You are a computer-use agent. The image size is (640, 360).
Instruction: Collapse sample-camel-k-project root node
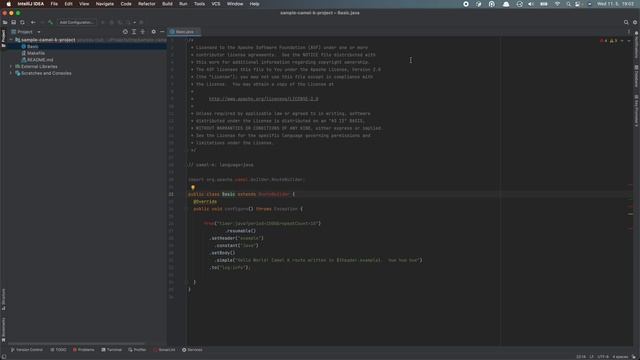pos(11,40)
